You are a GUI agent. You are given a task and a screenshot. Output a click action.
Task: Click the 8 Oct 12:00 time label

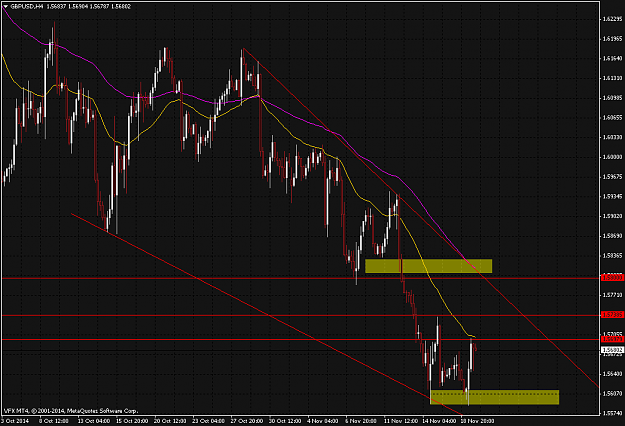click(x=54, y=421)
